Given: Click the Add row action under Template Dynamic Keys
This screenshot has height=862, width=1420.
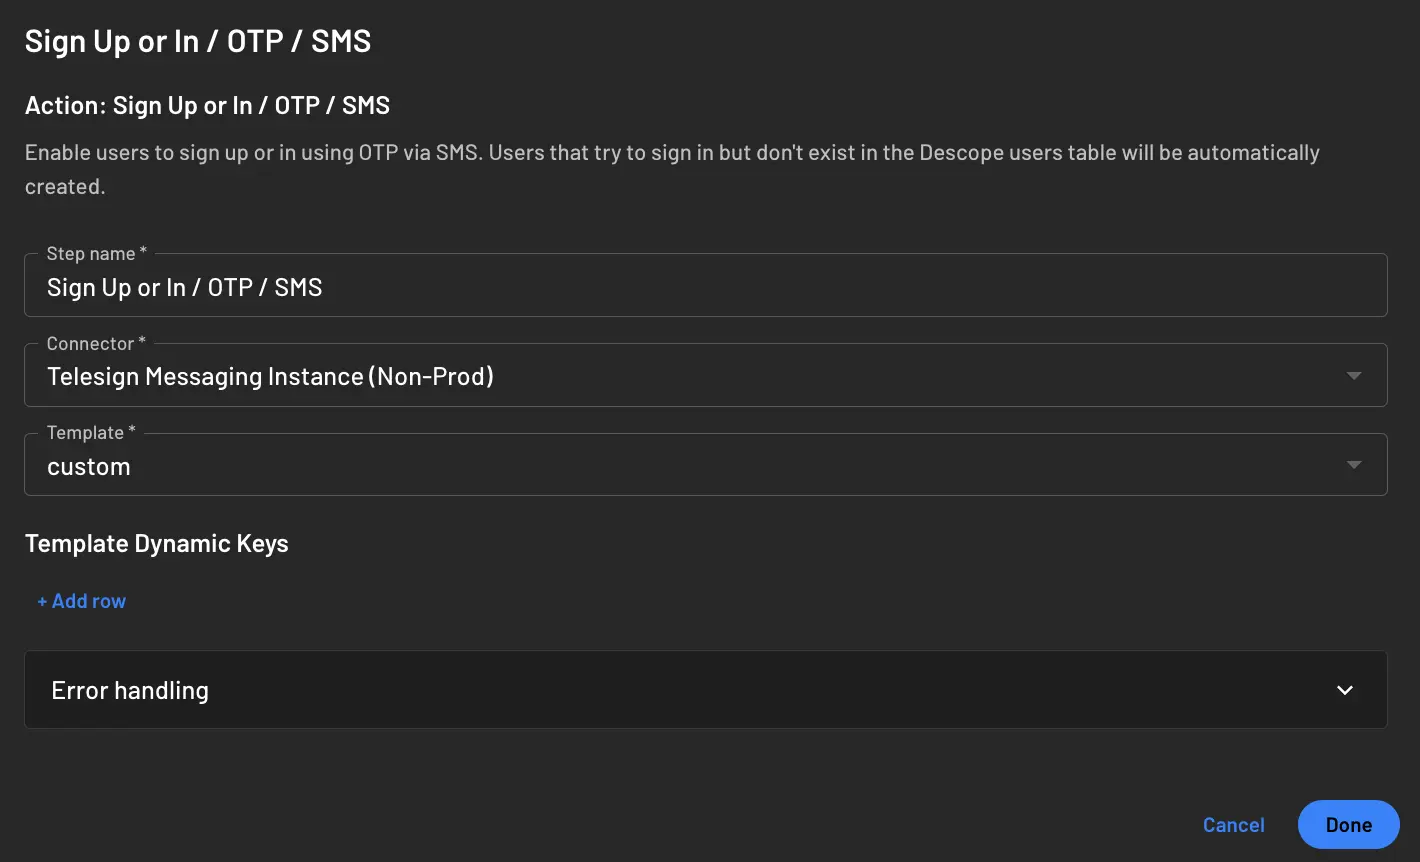Looking at the screenshot, I should [x=81, y=600].
